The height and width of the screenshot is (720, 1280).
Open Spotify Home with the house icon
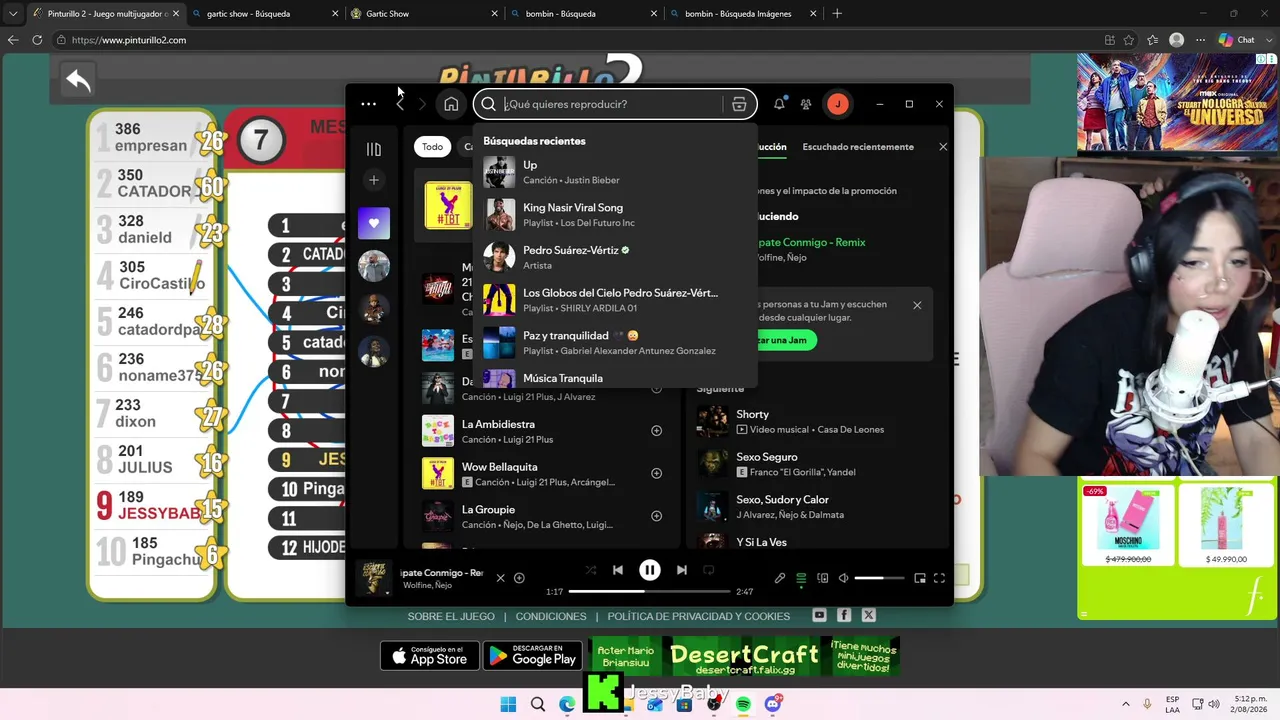point(451,104)
